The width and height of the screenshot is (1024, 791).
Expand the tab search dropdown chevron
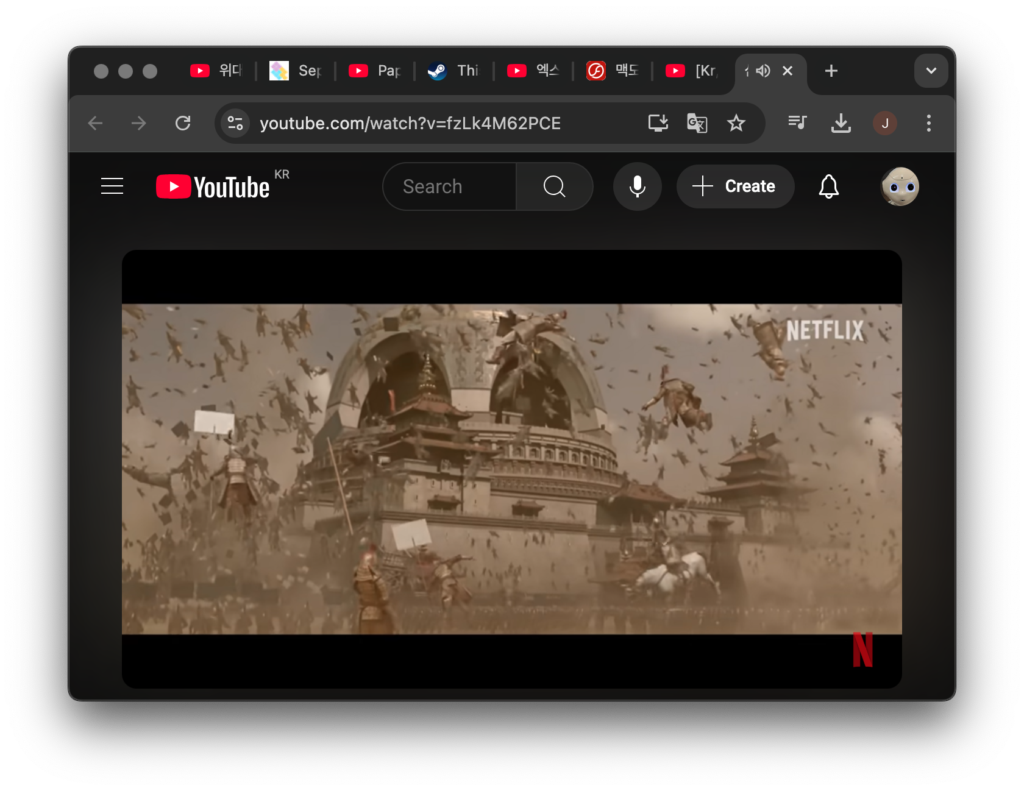click(x=931, y=71)
